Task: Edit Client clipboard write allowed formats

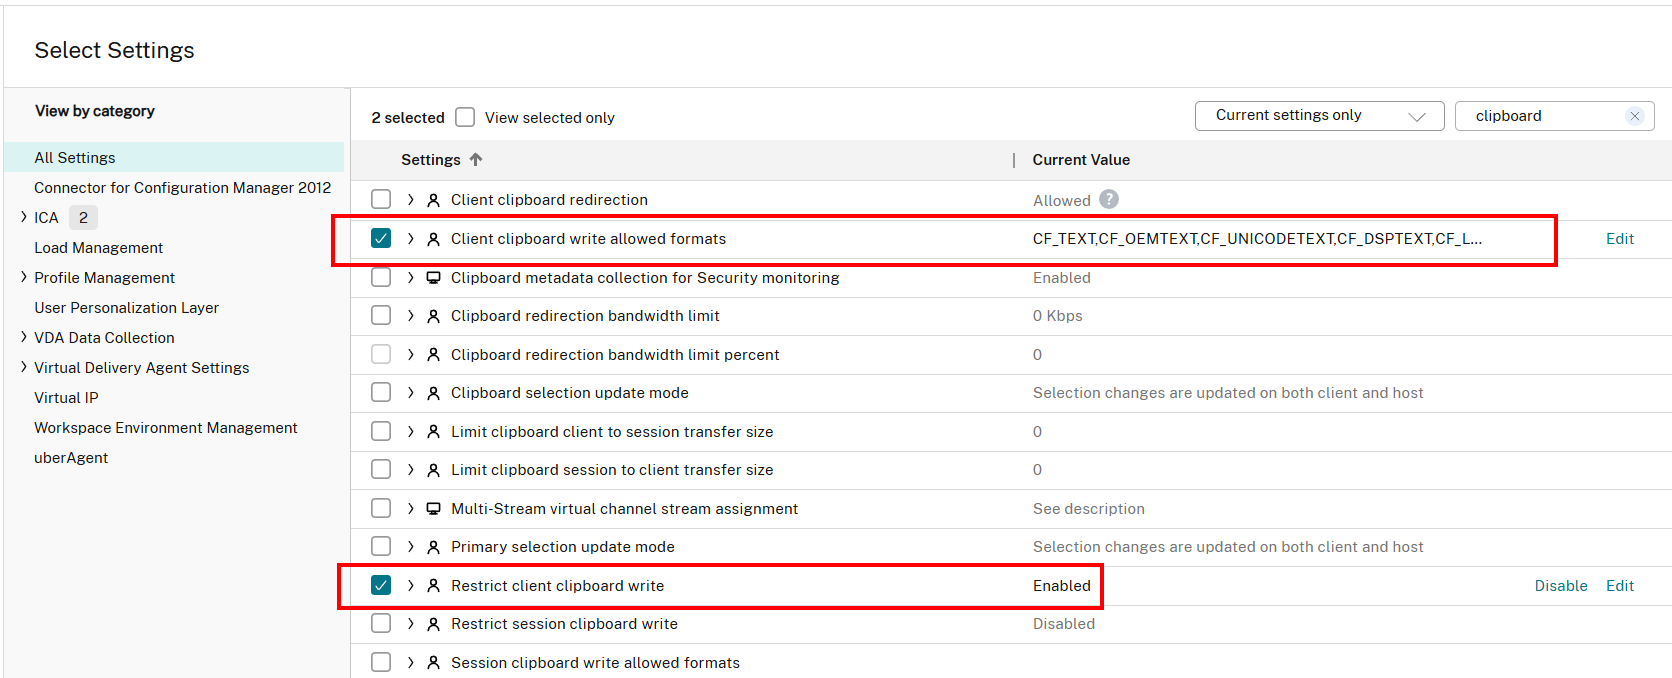Action: [1619, 239]
